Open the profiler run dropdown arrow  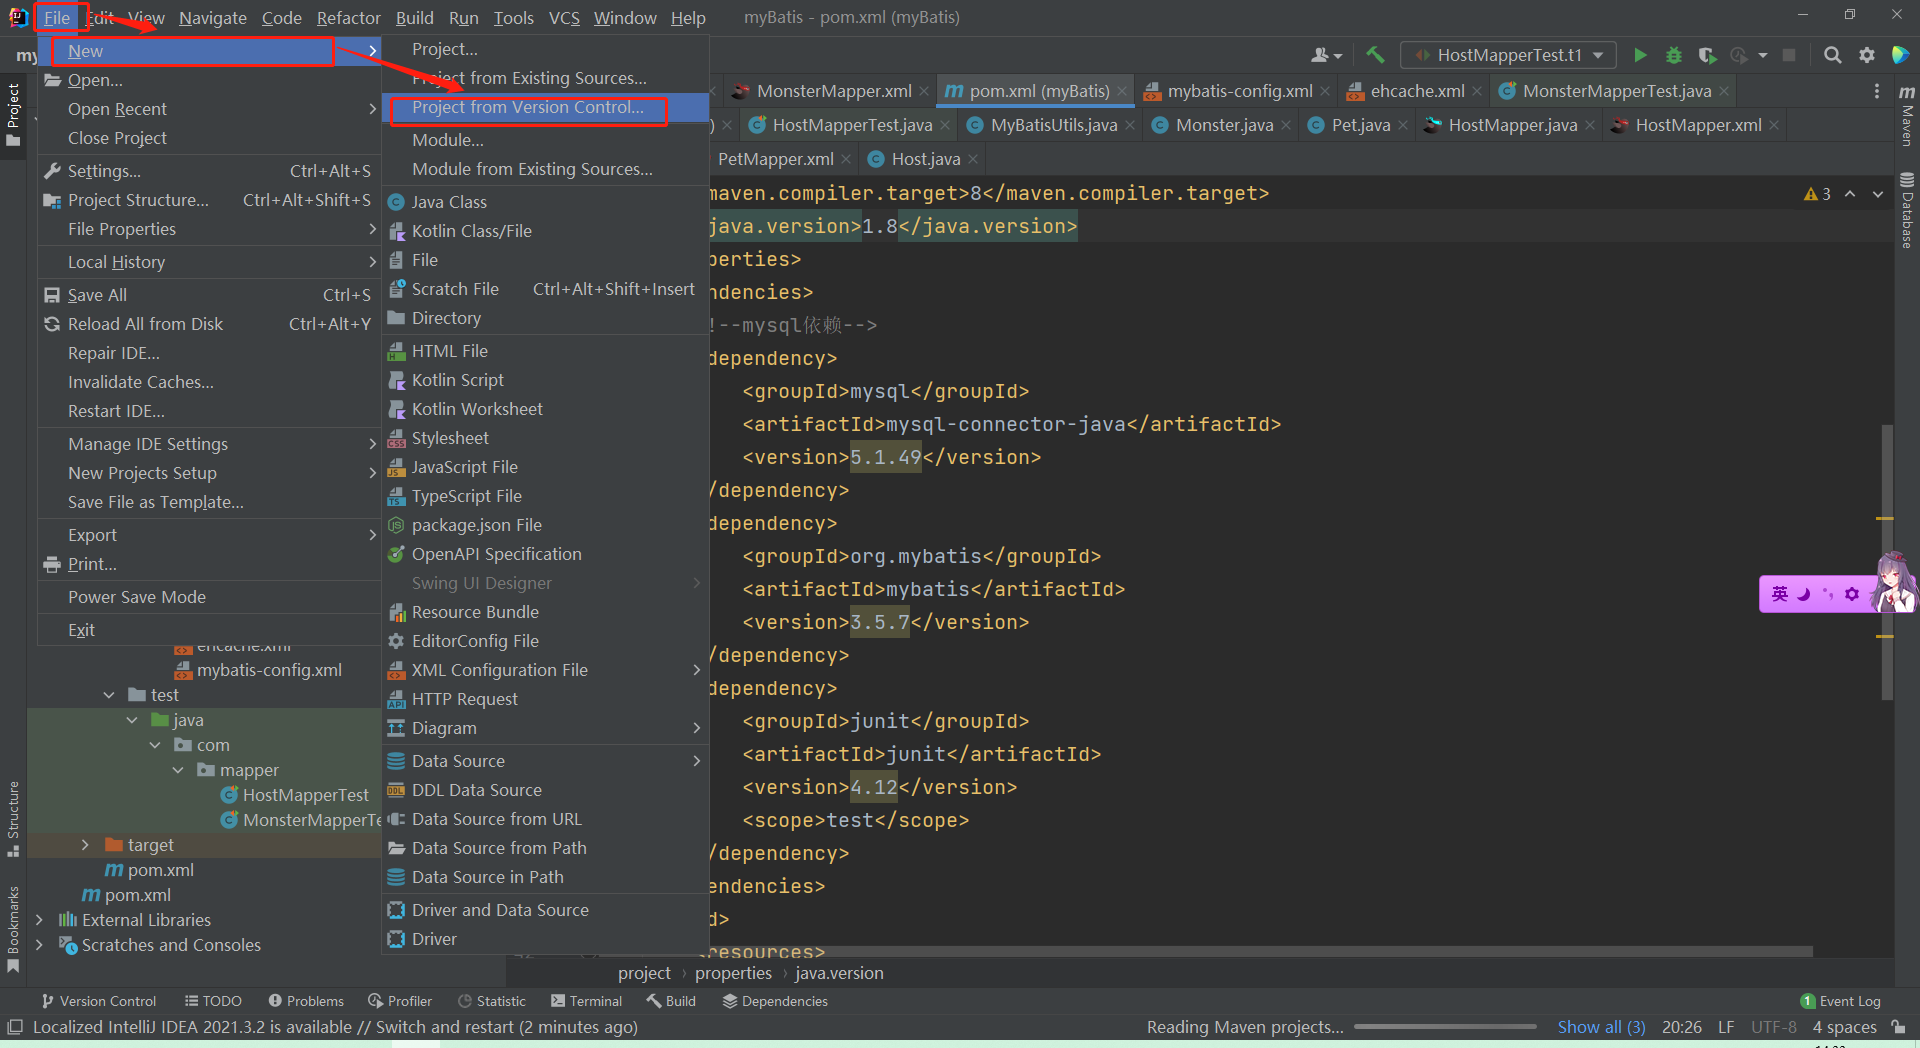coord(1762,55)
